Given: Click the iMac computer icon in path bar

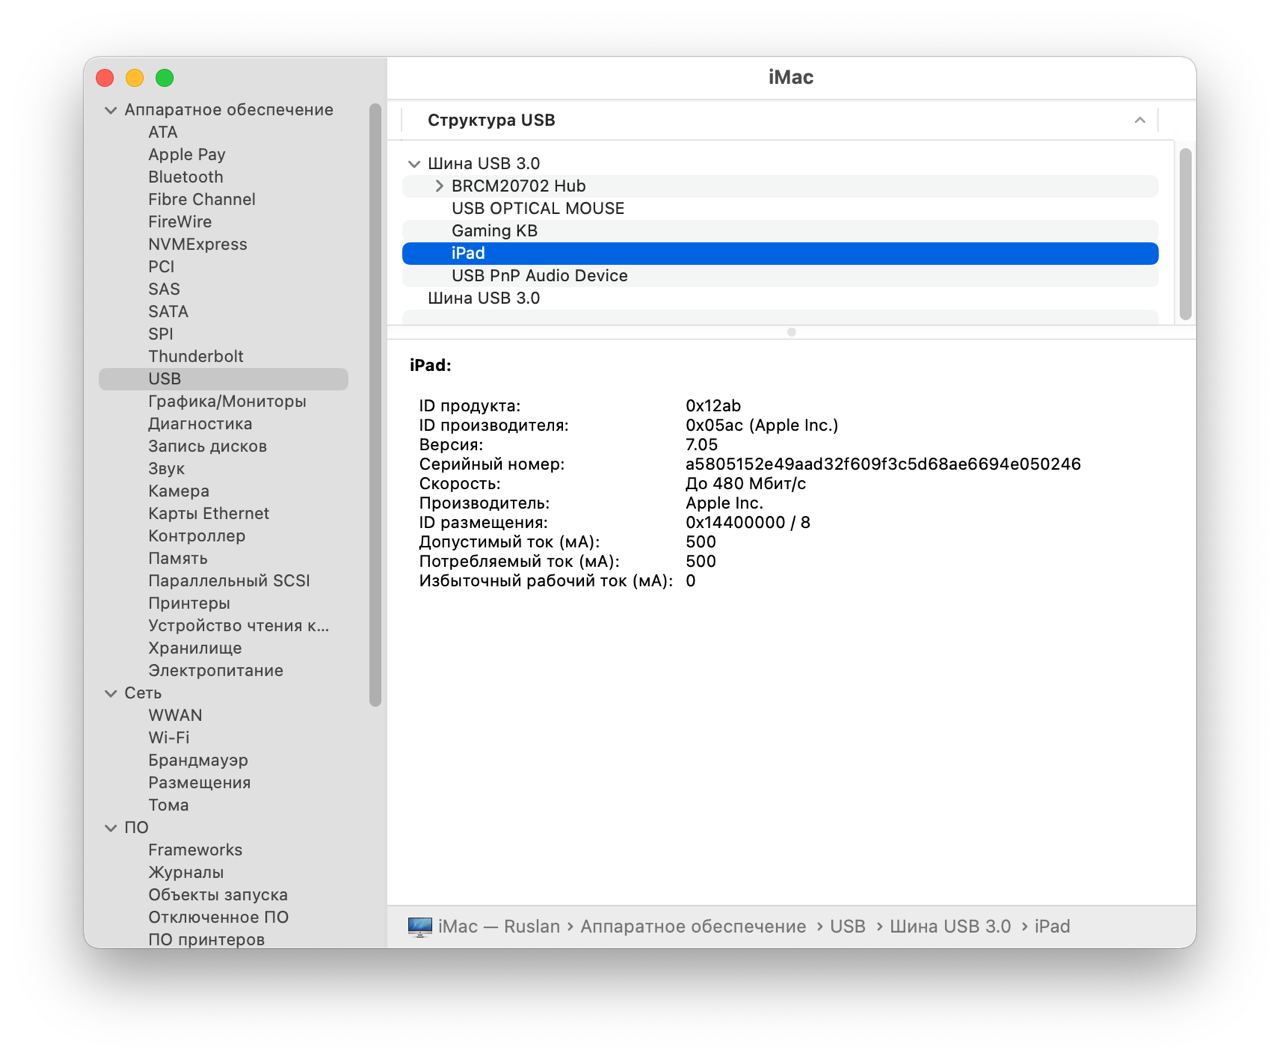Looking at the screenshot, I should click(420, 927).
